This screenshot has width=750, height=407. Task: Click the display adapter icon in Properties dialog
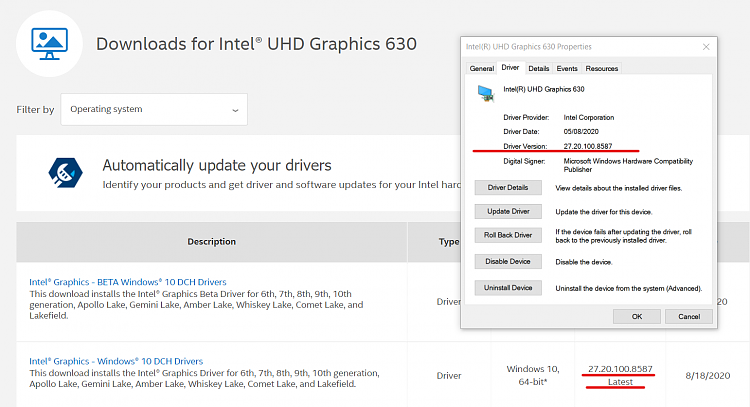coord(485,93)
